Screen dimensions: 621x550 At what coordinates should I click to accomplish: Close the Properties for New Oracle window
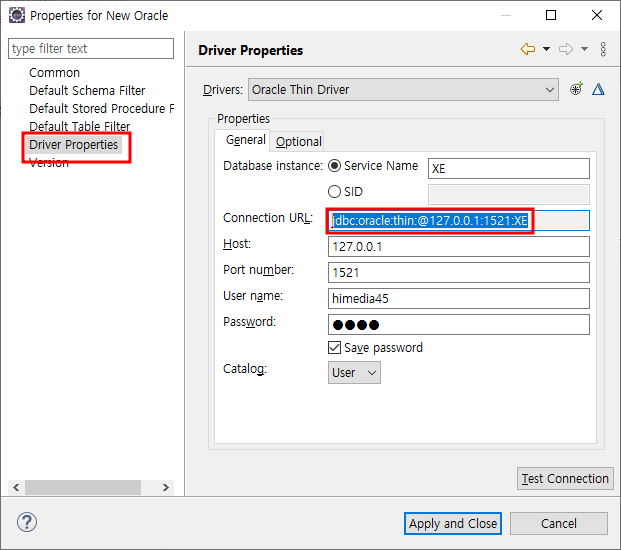pyautogui.click(x=597, y=15)
